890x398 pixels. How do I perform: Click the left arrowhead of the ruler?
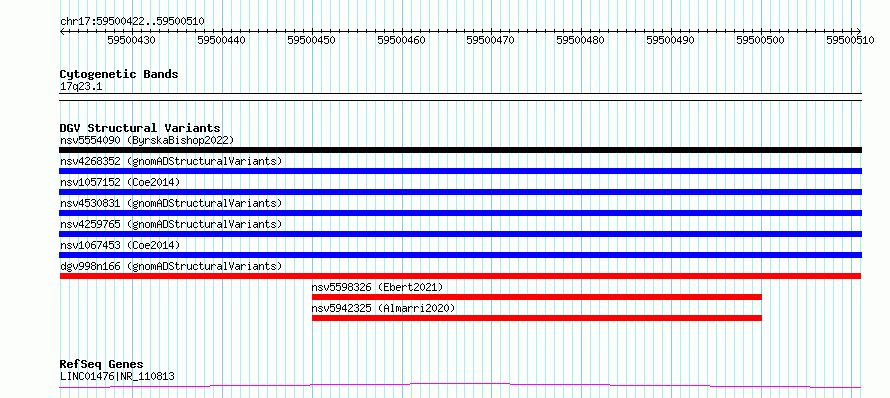(62, 31)
